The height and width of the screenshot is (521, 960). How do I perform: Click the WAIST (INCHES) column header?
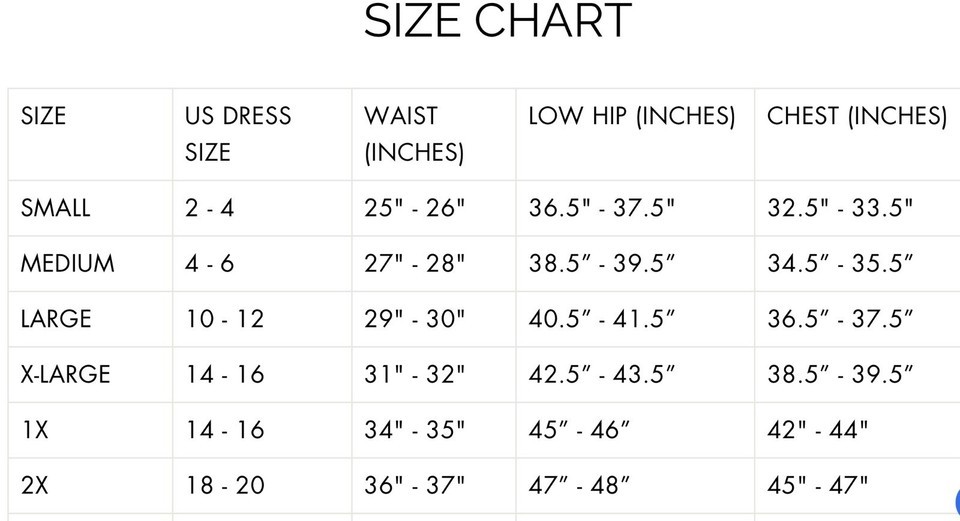(414, 134)
